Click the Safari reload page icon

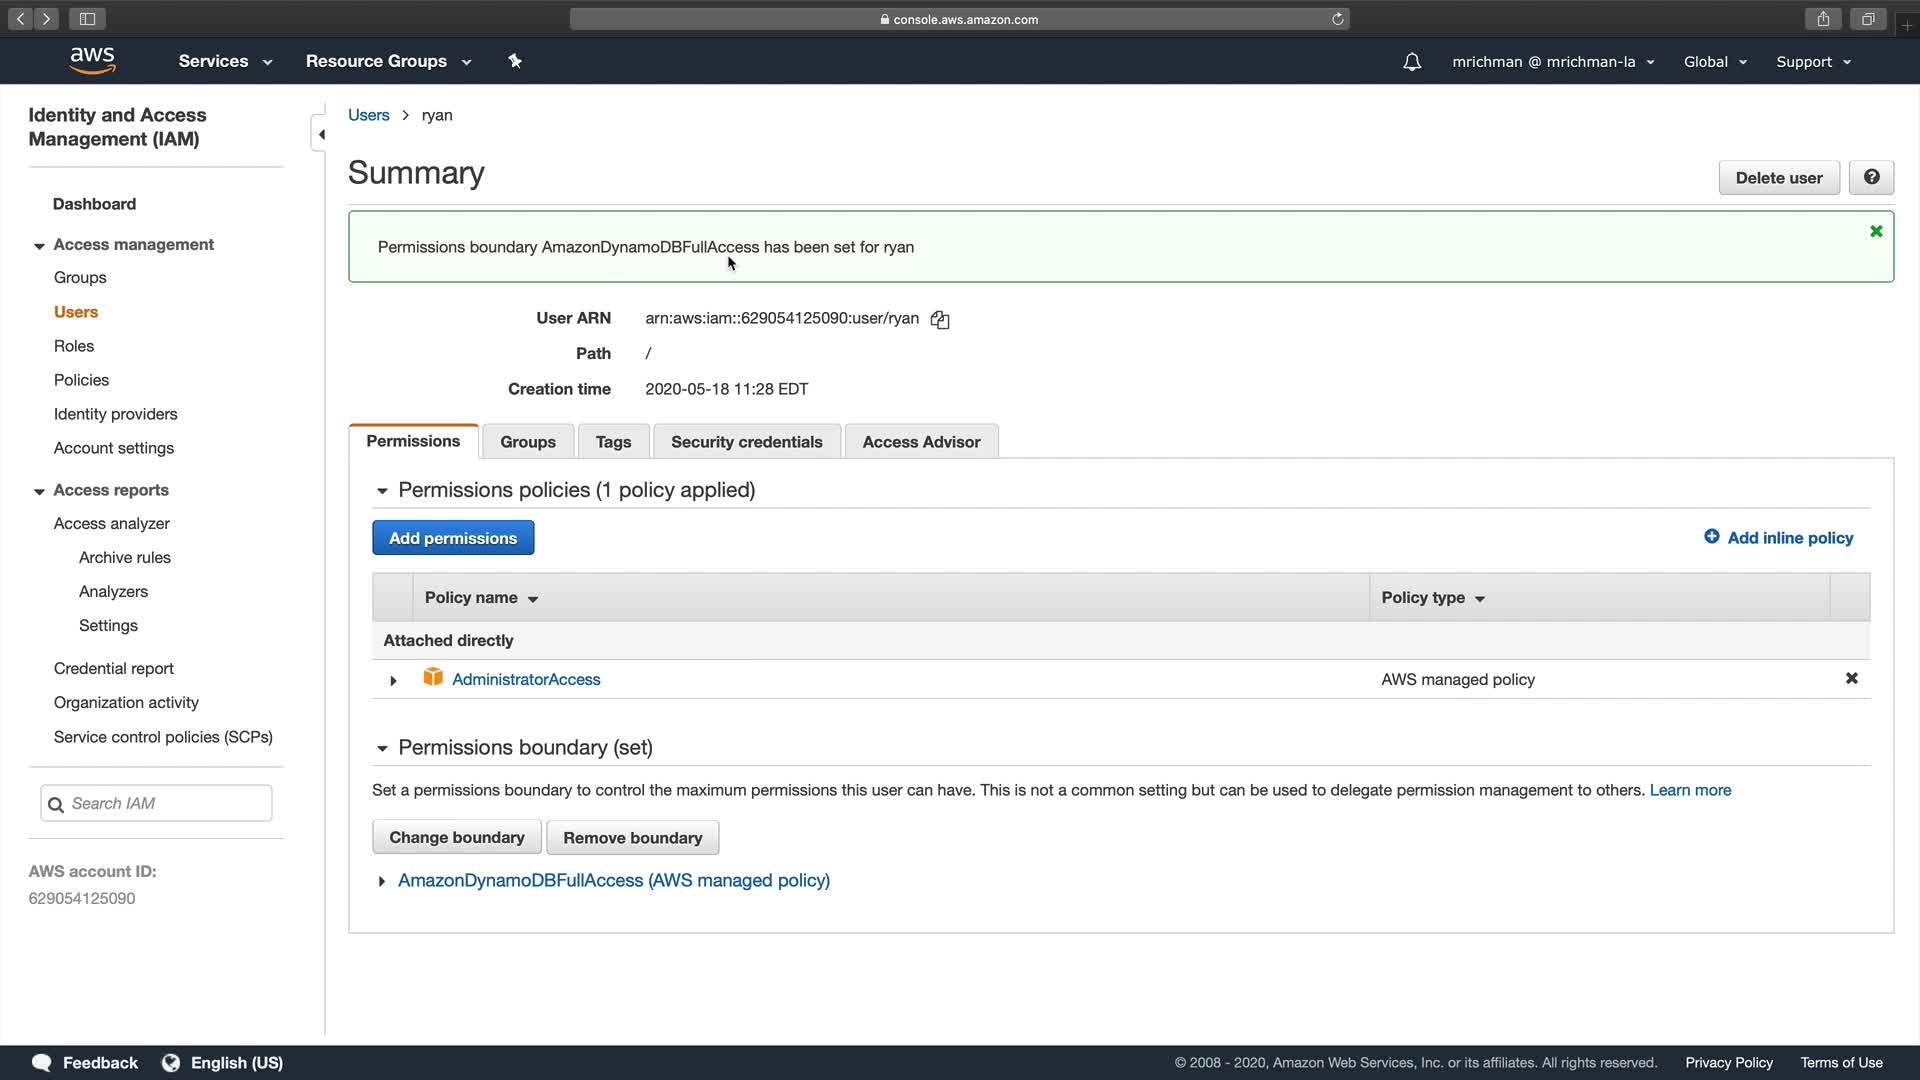1337,19
